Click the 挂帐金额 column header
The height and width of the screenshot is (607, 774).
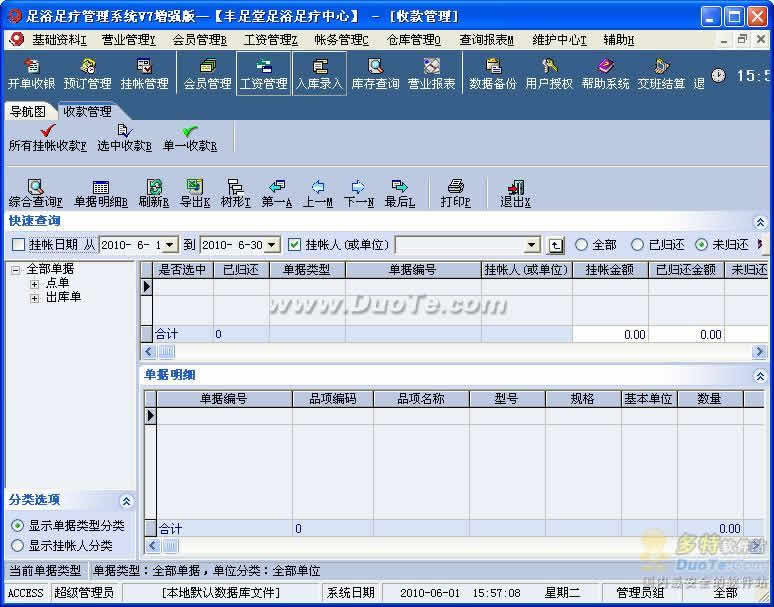coord(610,270)
